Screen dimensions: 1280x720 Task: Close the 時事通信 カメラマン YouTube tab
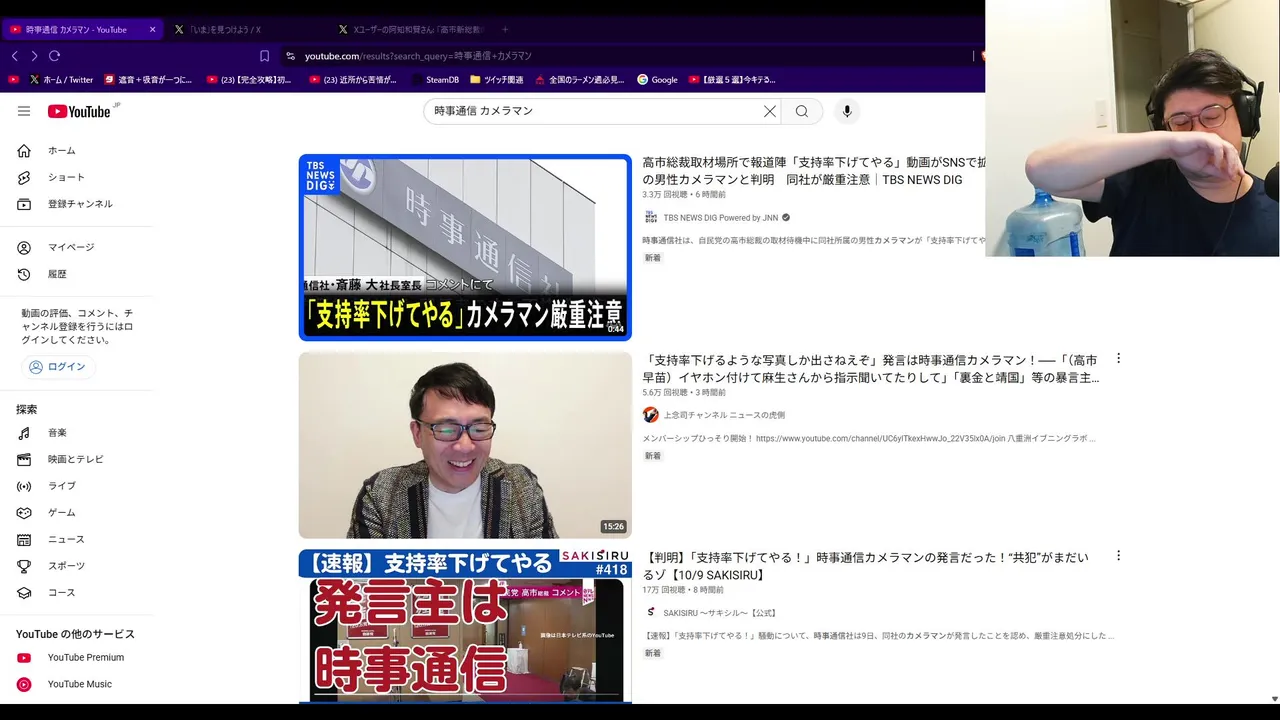(x=152, y=30)
